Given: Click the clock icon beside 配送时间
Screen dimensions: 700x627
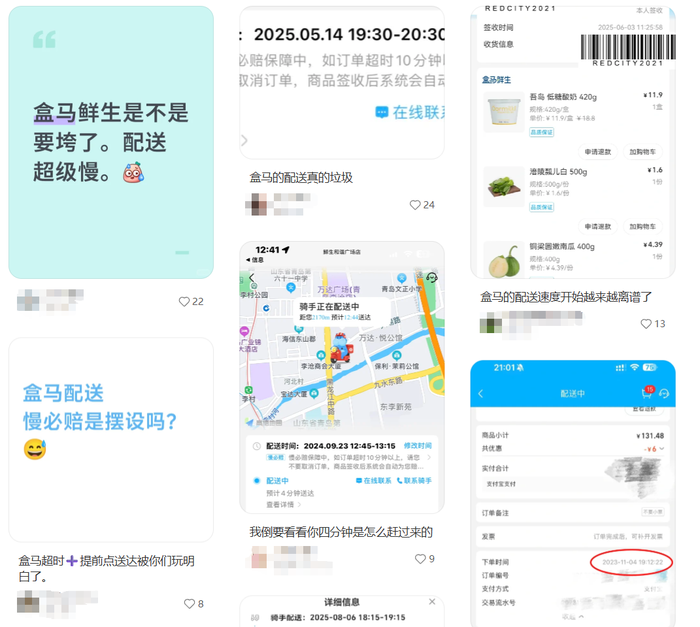Looking at the screenshot, I should [x=257, y=446].
